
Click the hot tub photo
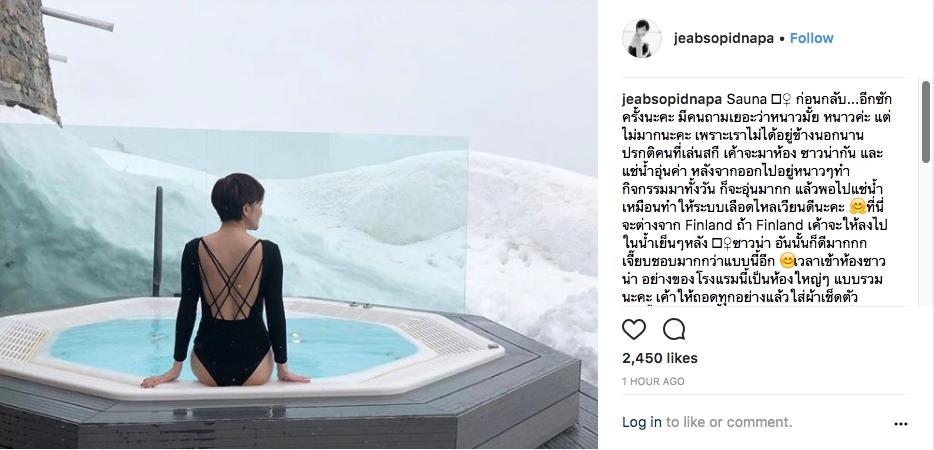pyautogui.click(x=298, y=224)
